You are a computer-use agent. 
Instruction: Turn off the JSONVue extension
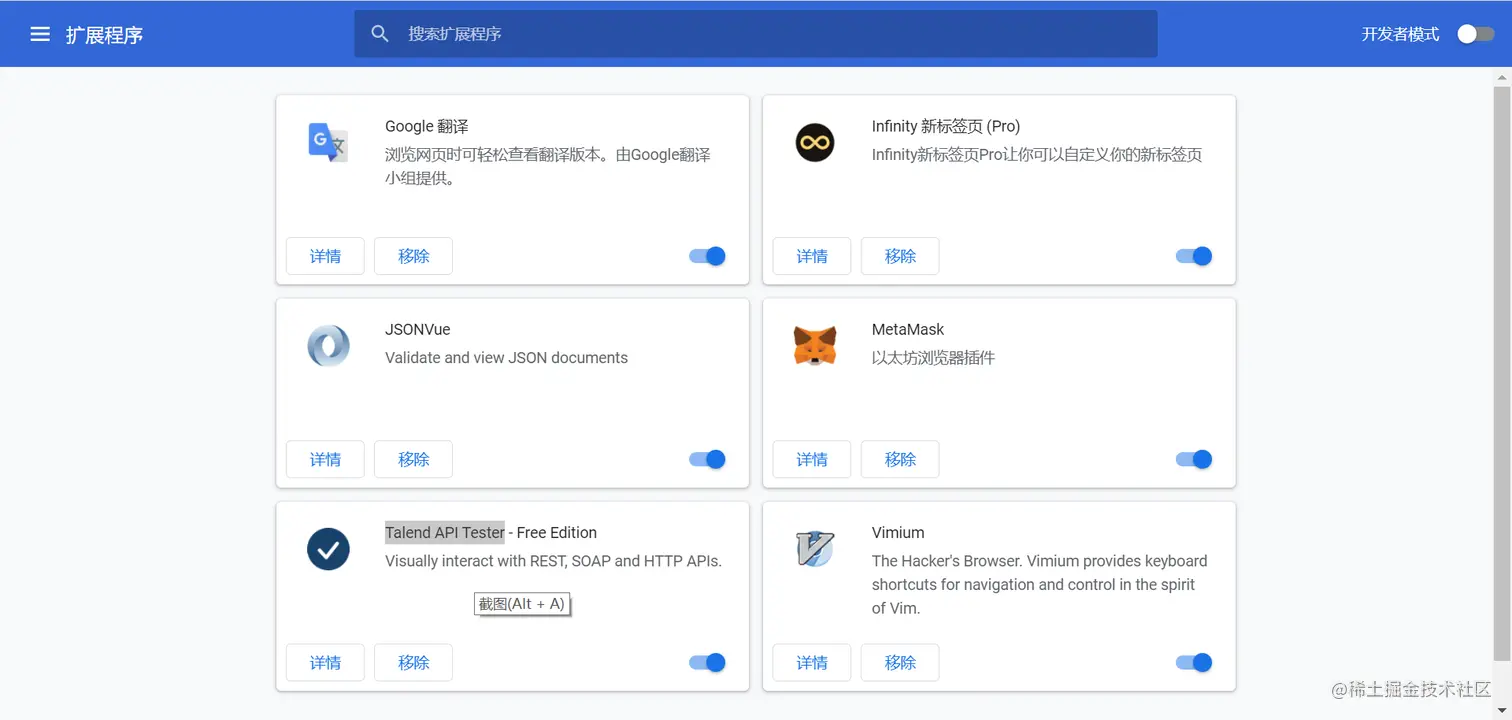click(x=707, y=459)
